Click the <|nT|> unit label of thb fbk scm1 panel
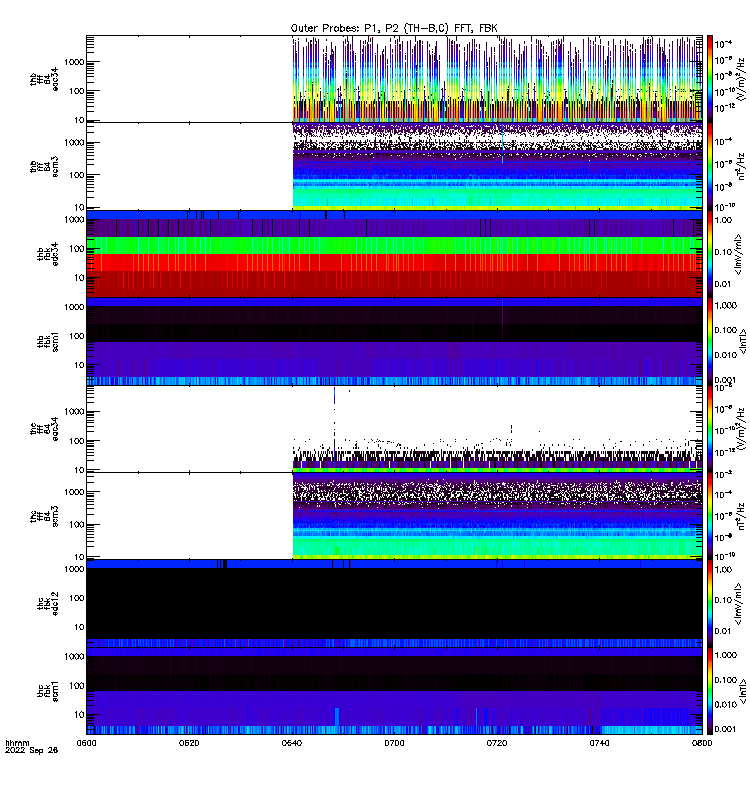Viewport: 750px width, 800px height. [742, 341]
